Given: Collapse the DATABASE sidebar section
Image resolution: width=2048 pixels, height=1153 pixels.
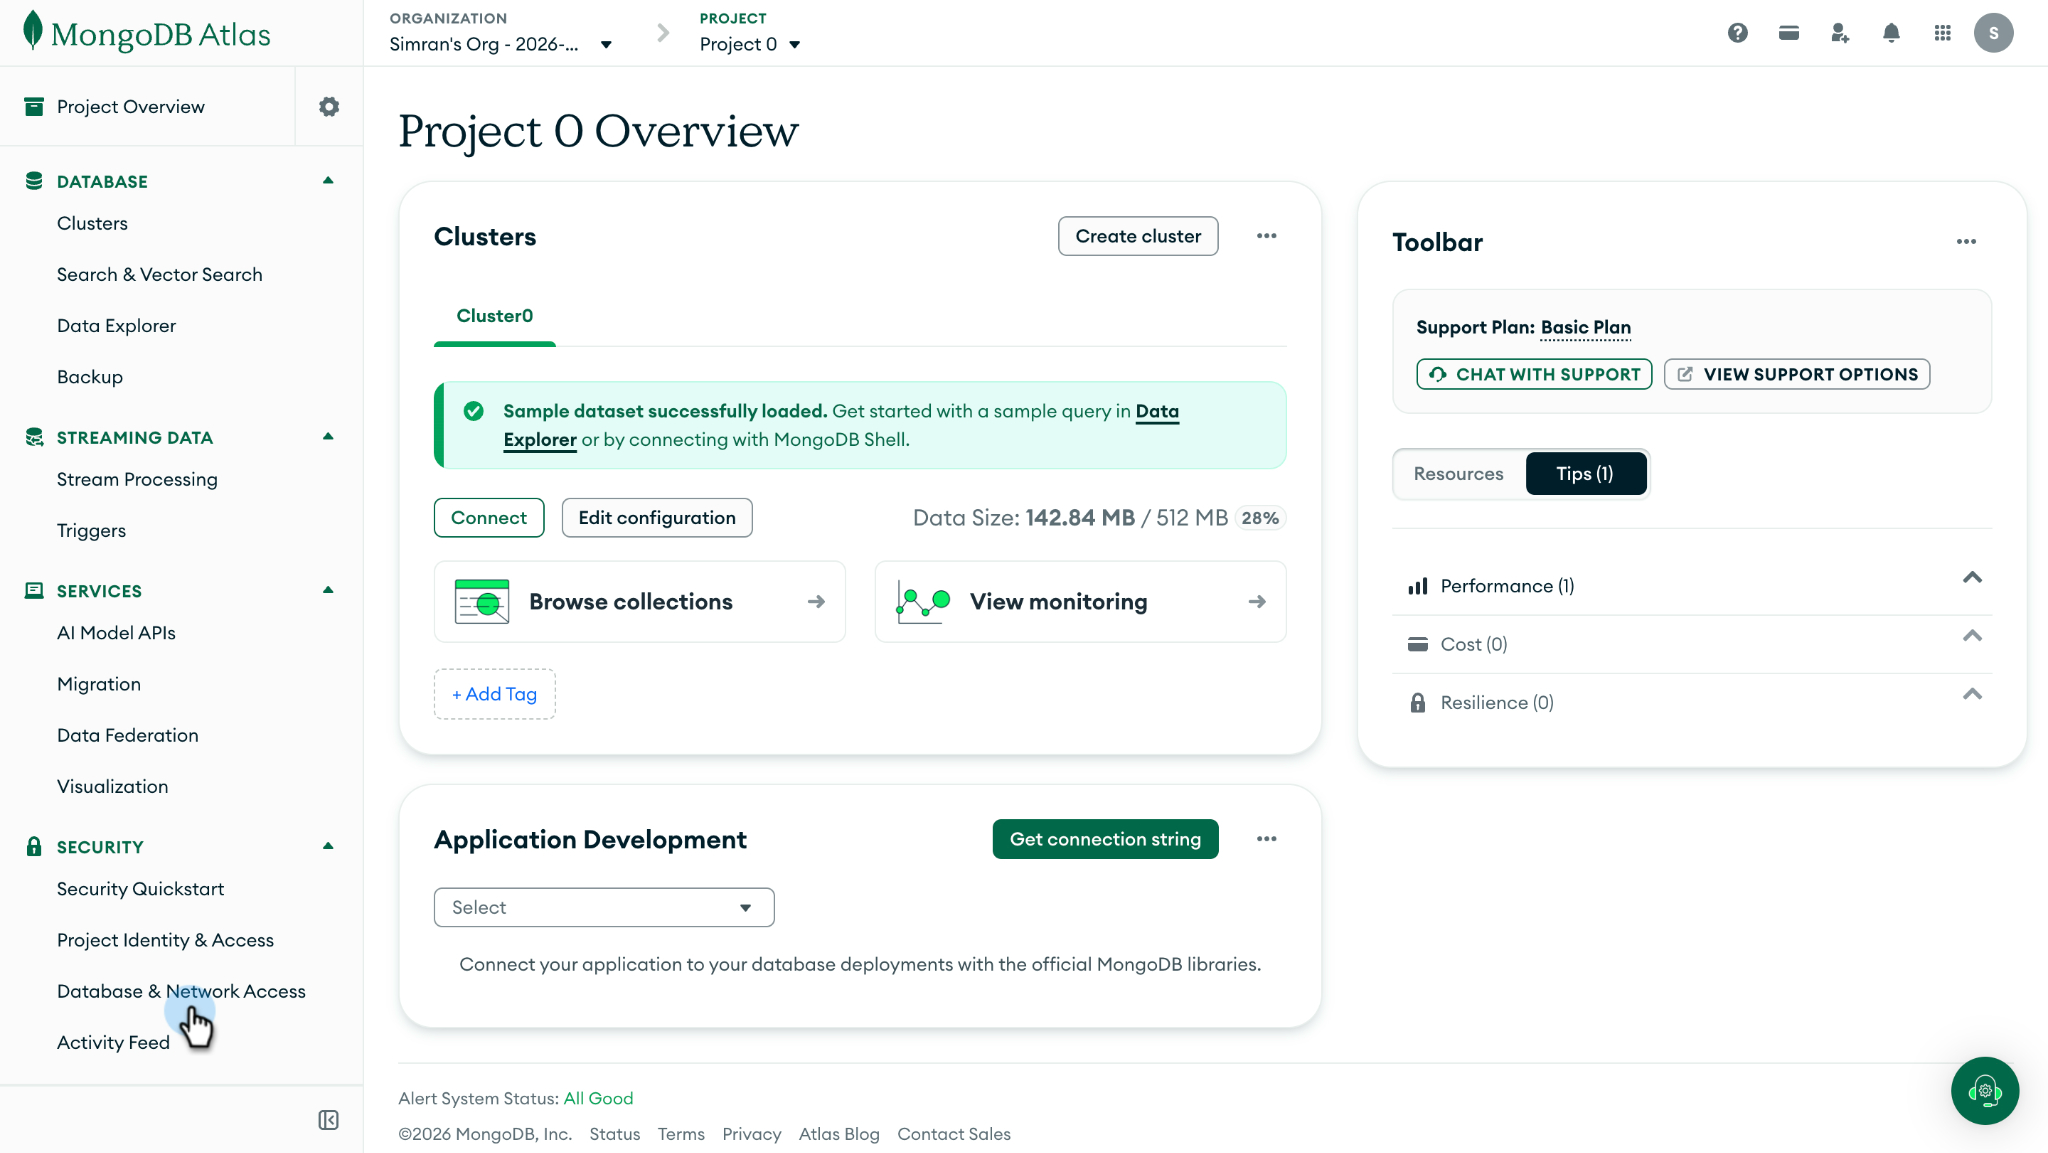Looking at the screenshot, I should click(328, 181).
